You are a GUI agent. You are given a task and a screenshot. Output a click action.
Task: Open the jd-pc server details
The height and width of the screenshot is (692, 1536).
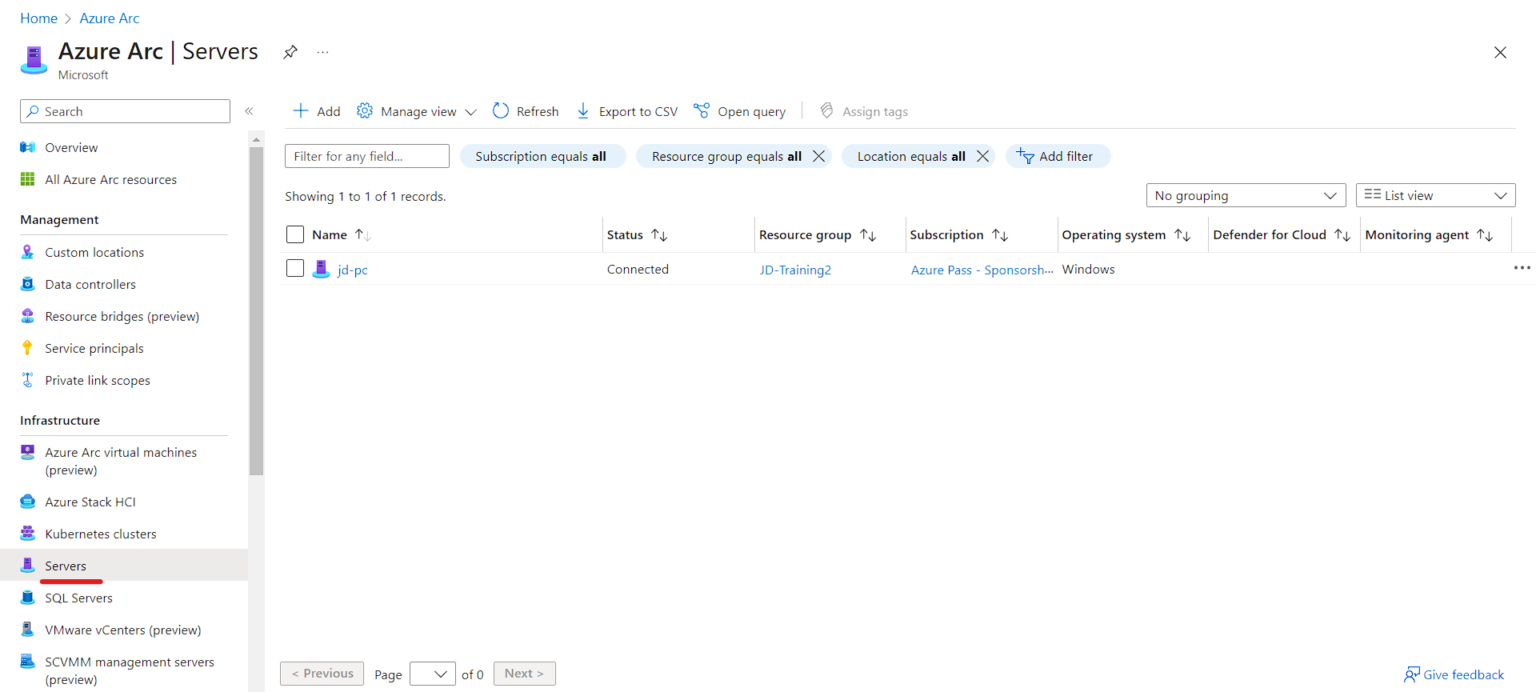[x=352, y=269]
